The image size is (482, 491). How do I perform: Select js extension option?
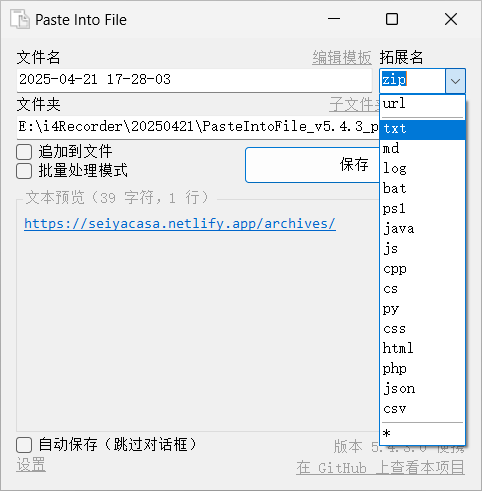tap(422, 249)
